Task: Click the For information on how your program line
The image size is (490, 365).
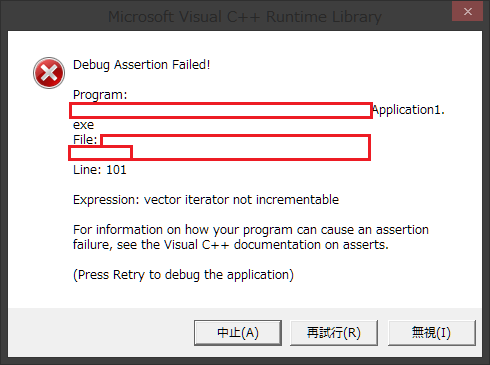Action: [x=251, y=230]
